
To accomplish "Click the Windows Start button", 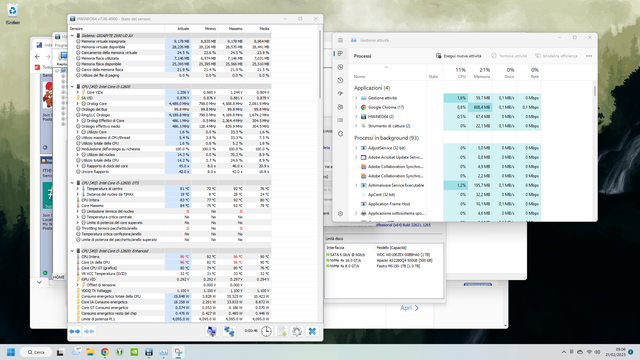I will point(11,352).
